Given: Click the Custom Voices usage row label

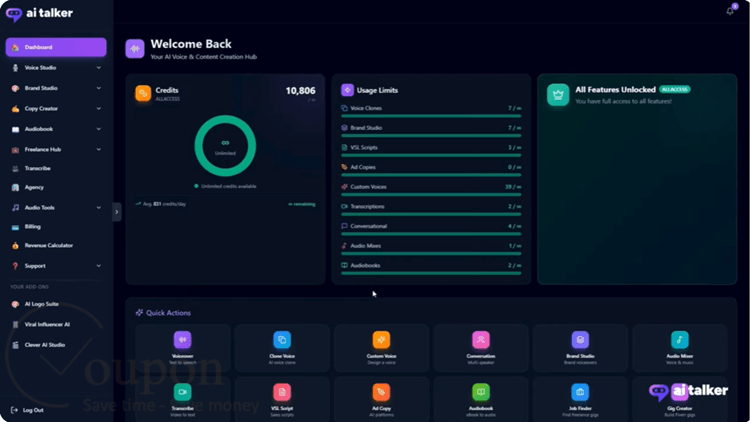Looking at the screenshot, I should tap(368, 187).
